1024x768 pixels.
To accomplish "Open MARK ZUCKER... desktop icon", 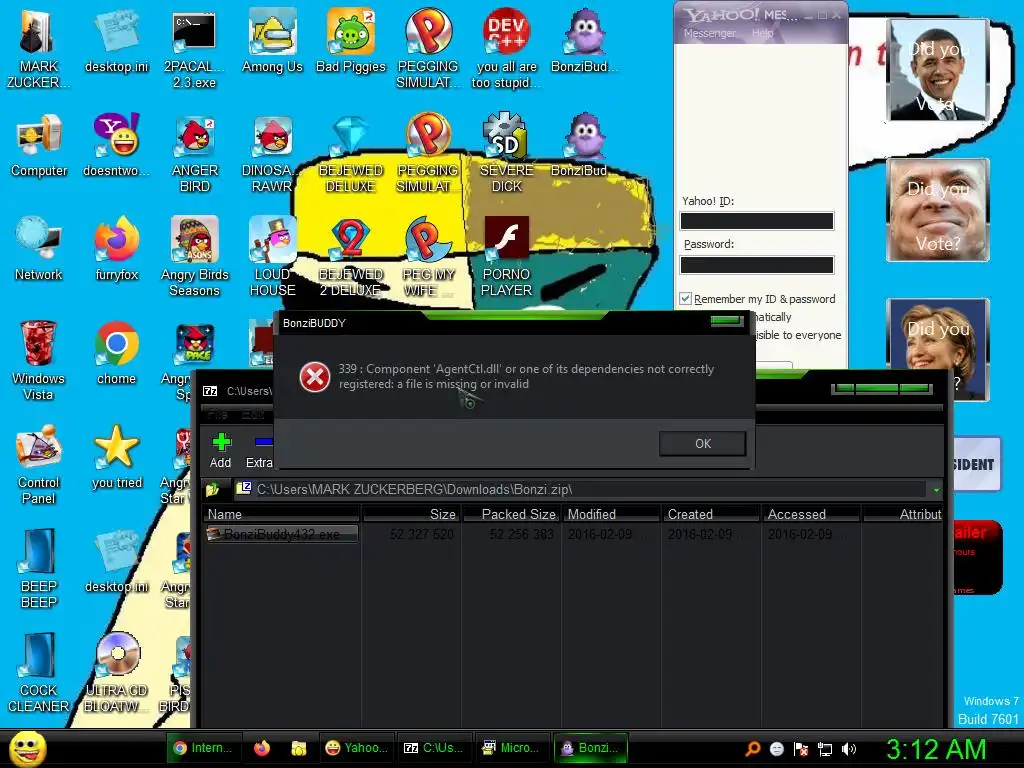I will click(x=38, y=47).
